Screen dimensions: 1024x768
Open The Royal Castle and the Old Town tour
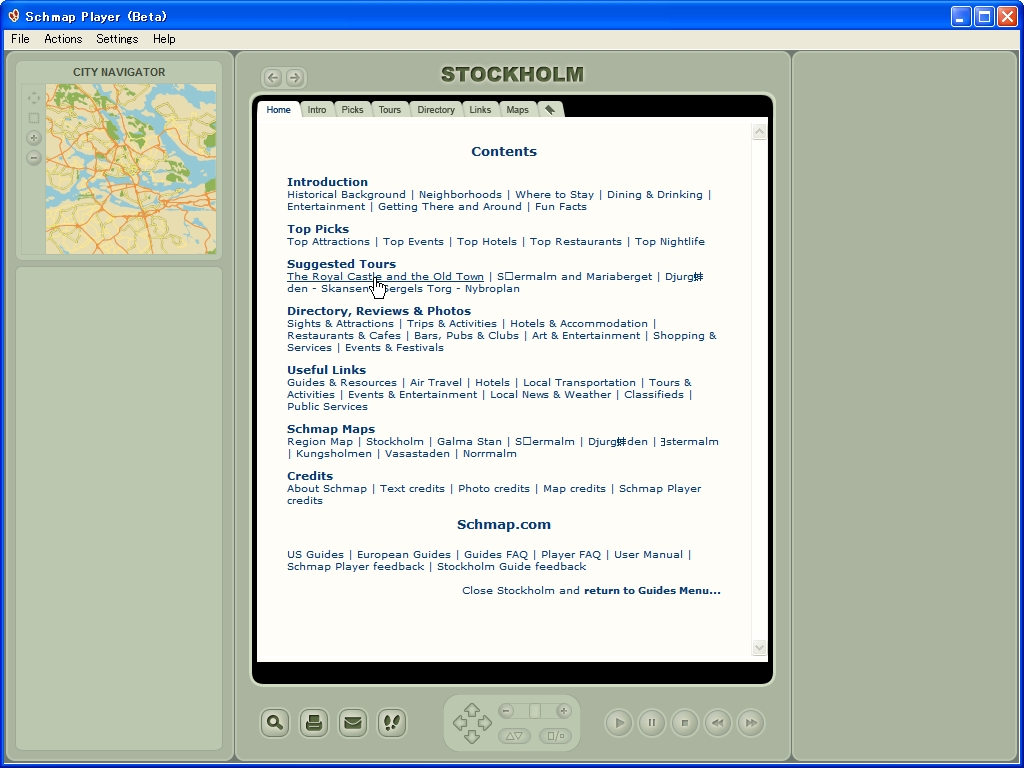385,277
